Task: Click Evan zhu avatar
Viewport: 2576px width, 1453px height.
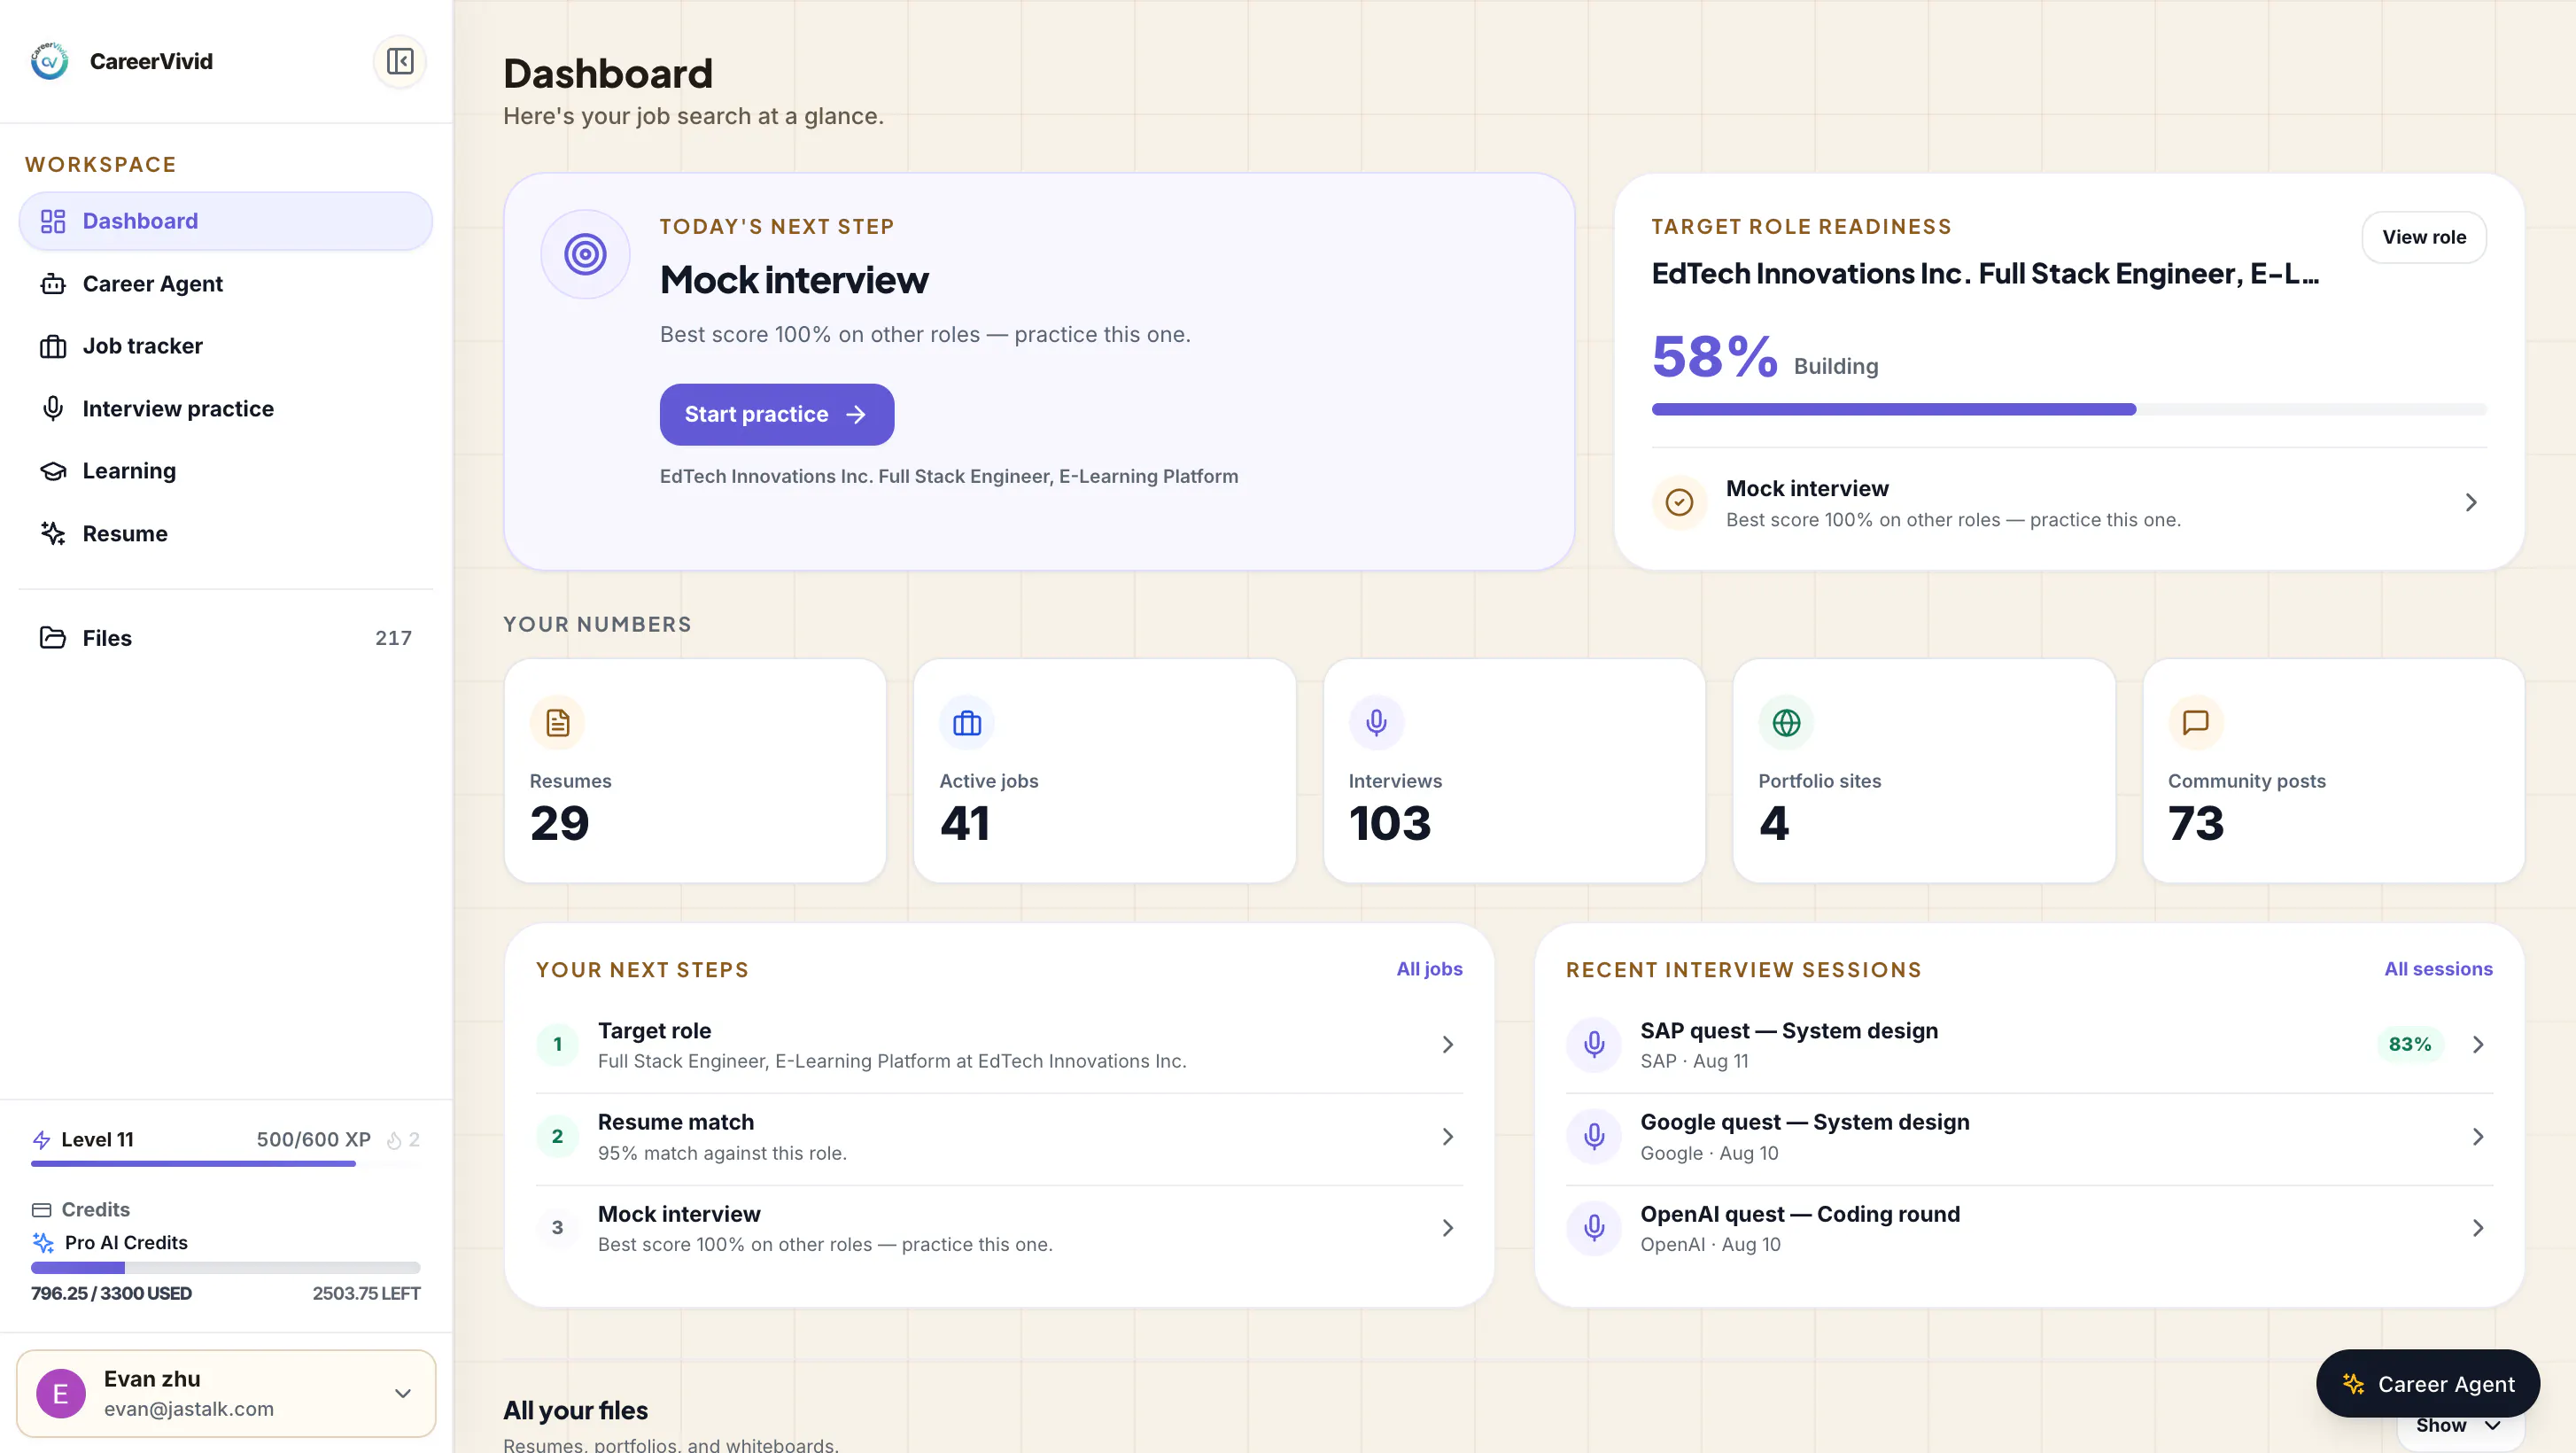Action: point(61,1394)
